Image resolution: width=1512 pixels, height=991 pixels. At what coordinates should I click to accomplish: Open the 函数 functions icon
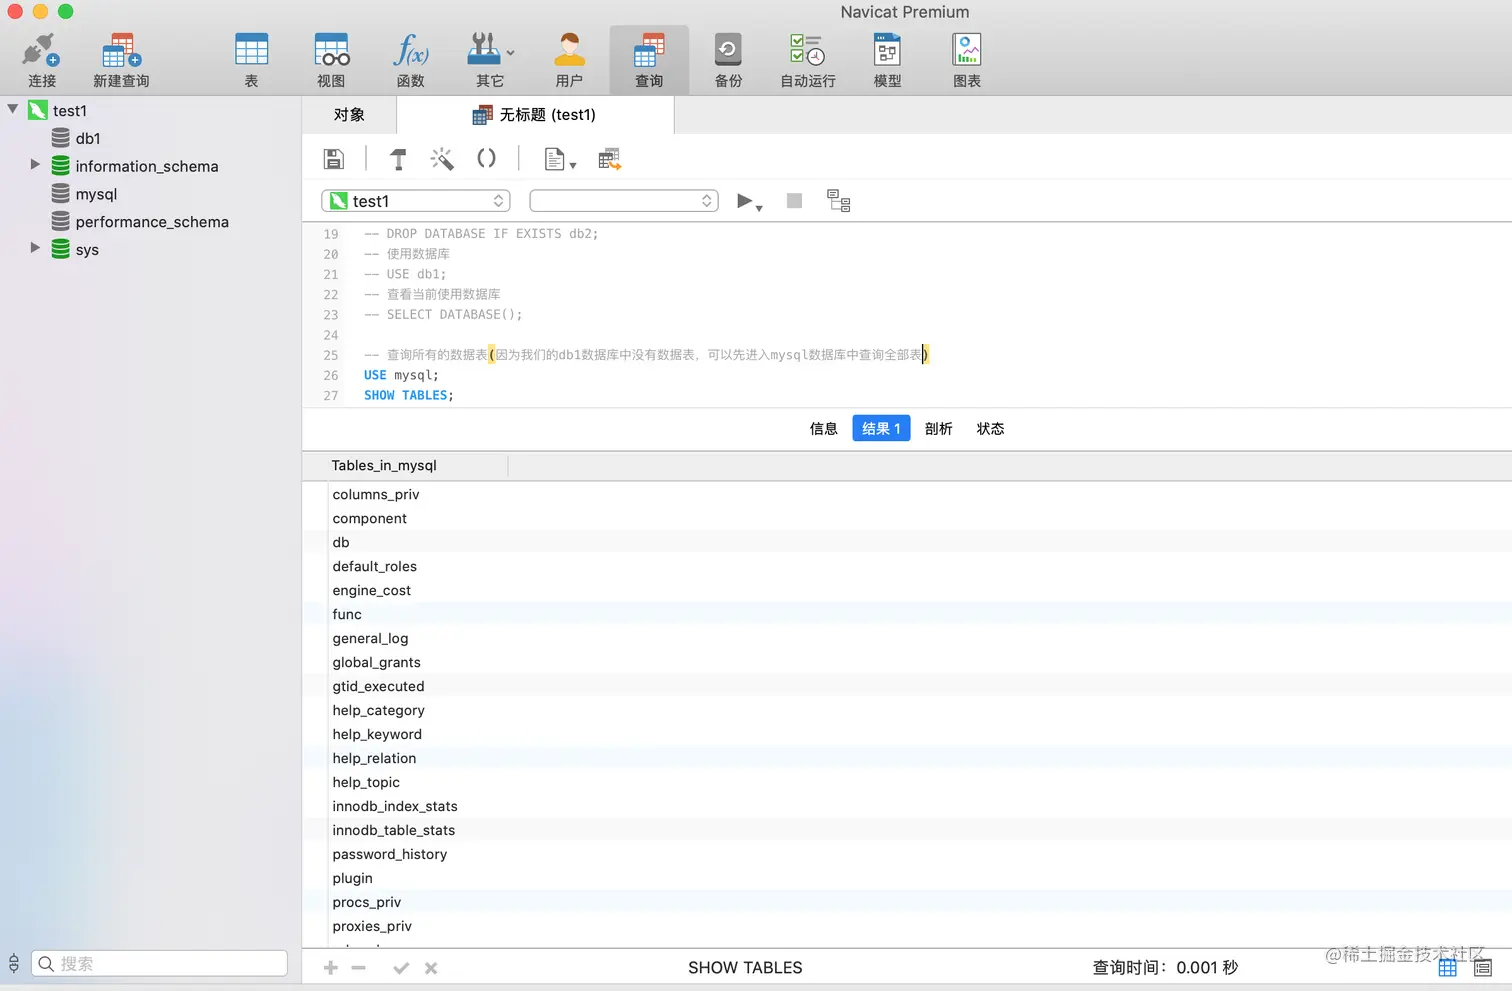coord(411,60)
